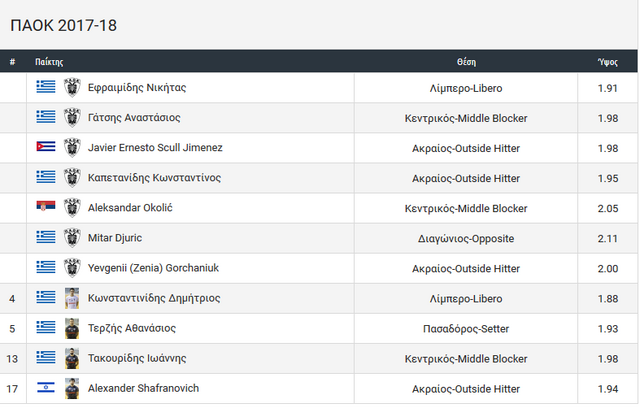Click the PAOK crest beside Καπετανίδης Κωνσταντίνος

(x=72, y=178)
